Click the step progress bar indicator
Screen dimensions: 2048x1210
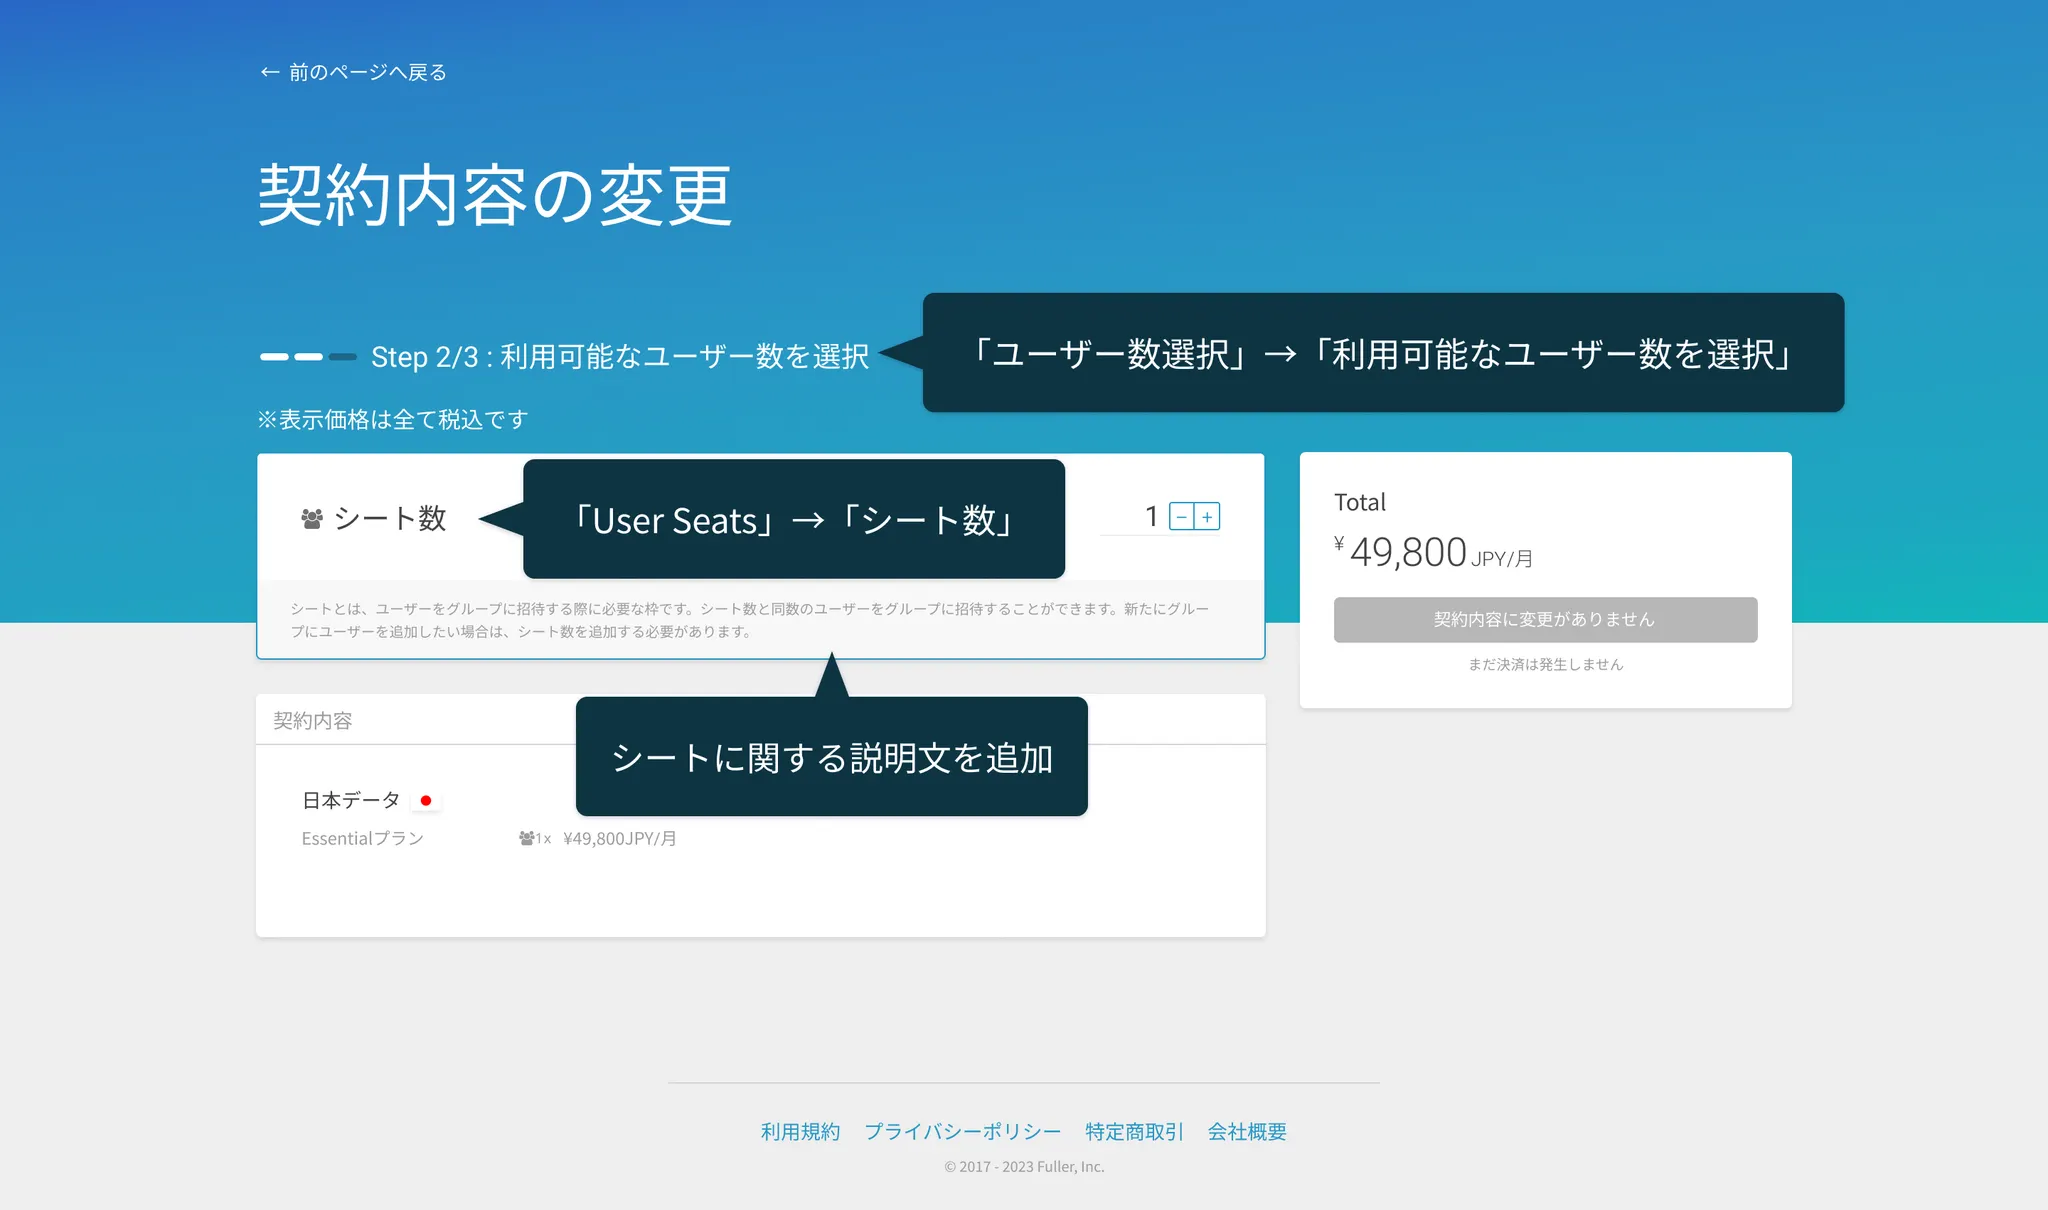308,356
